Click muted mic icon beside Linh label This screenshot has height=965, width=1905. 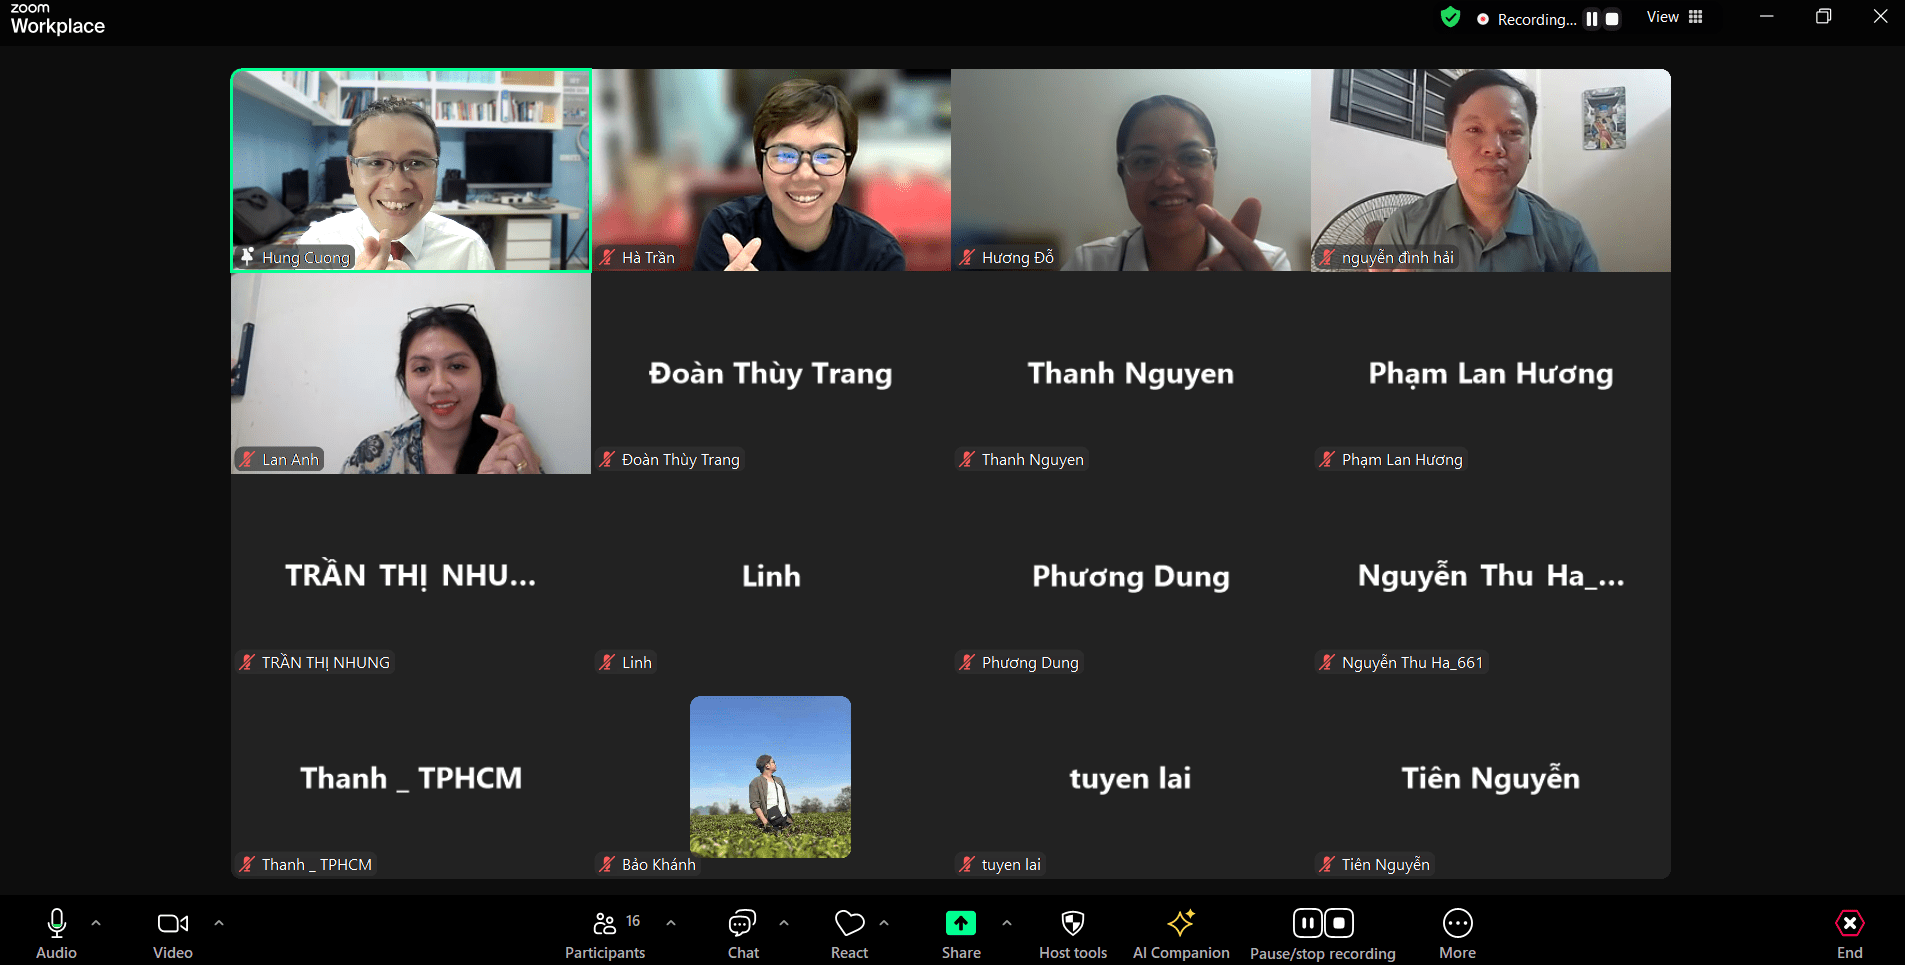pos(607,663)
